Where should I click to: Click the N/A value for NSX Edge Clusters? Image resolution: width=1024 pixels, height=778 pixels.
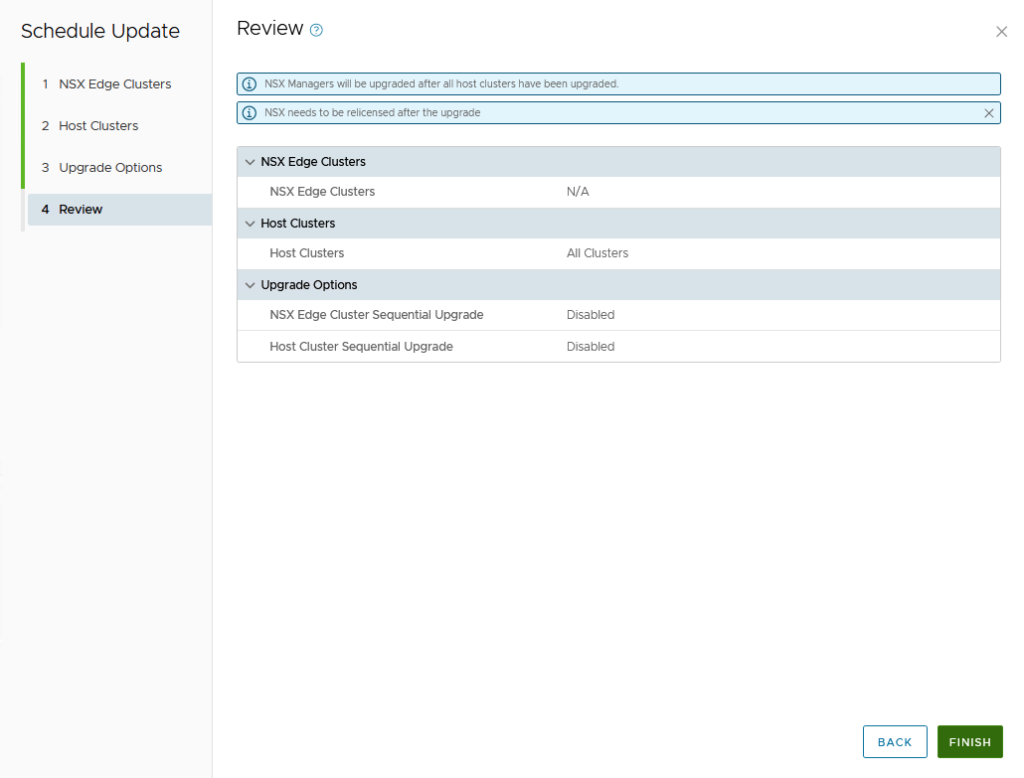577,192
